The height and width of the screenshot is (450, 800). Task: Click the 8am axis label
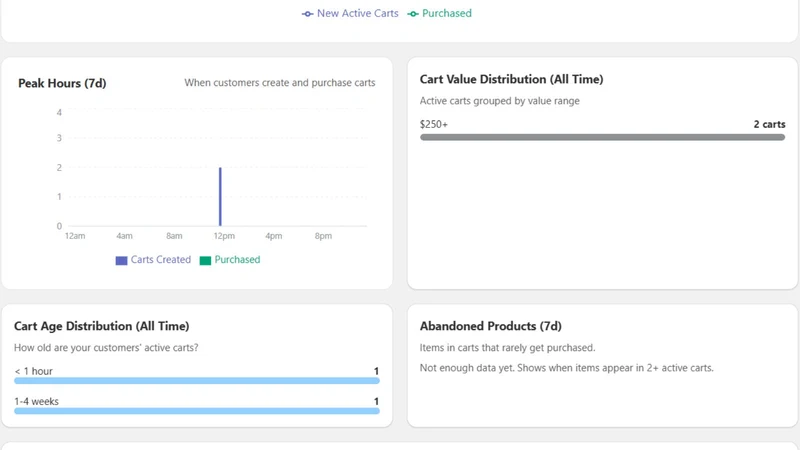pyautogui.click(x=174, y=236)
